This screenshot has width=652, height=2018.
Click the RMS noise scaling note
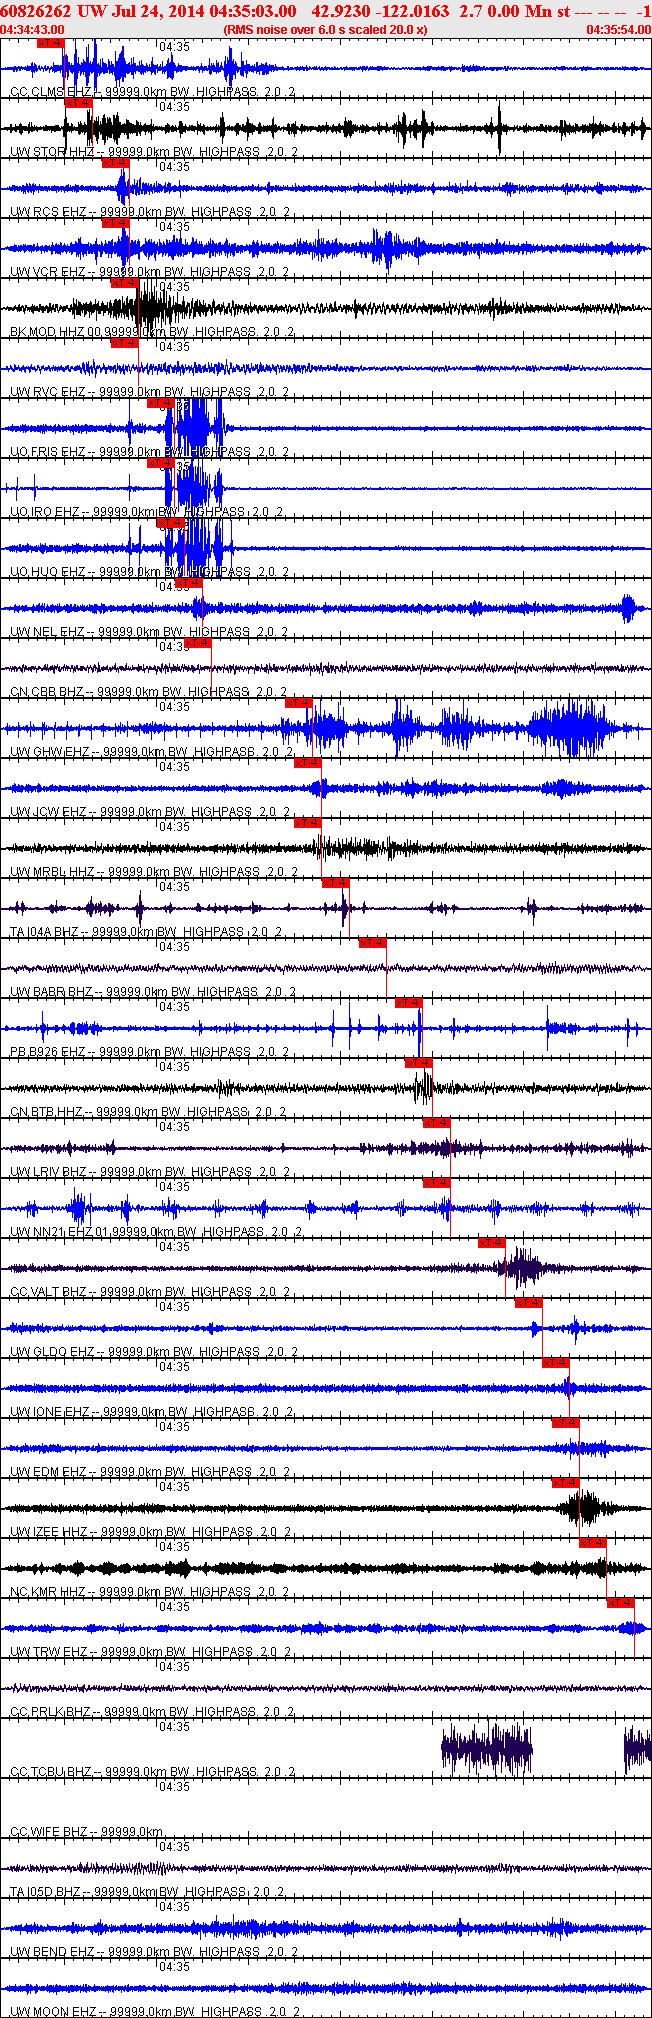point(326,30)
